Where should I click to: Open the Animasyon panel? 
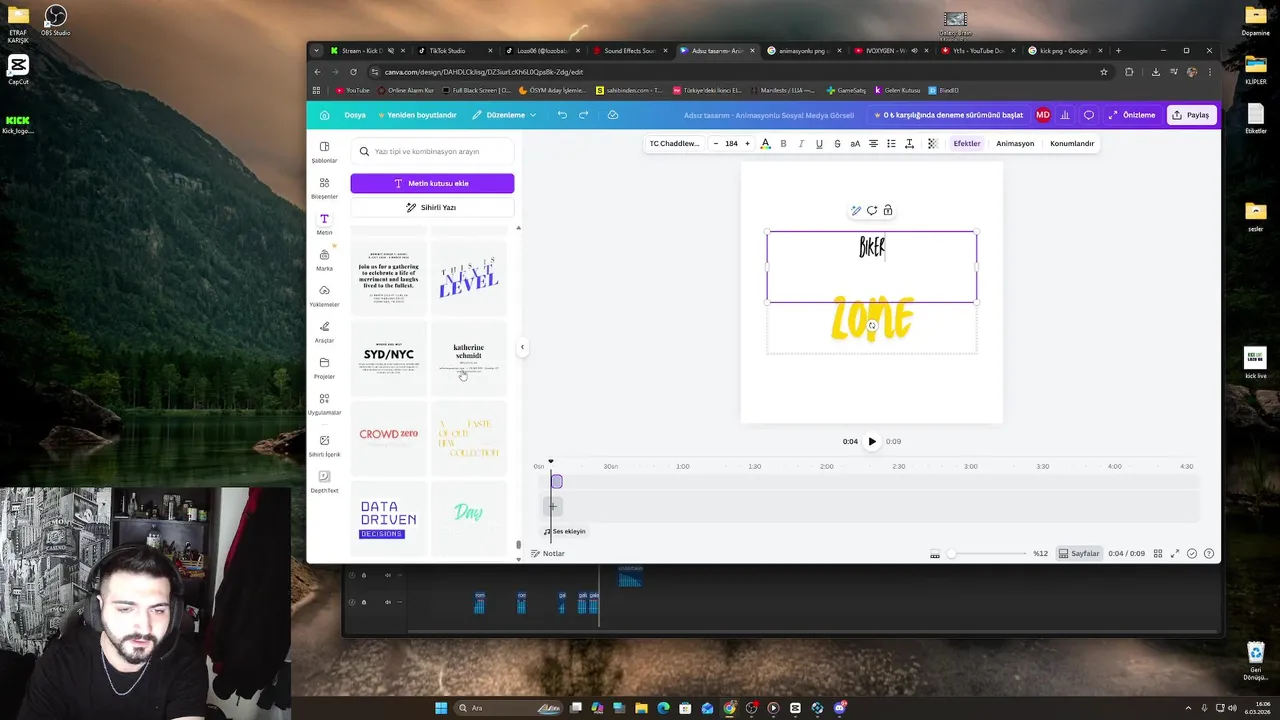(x=1015, y=143)
